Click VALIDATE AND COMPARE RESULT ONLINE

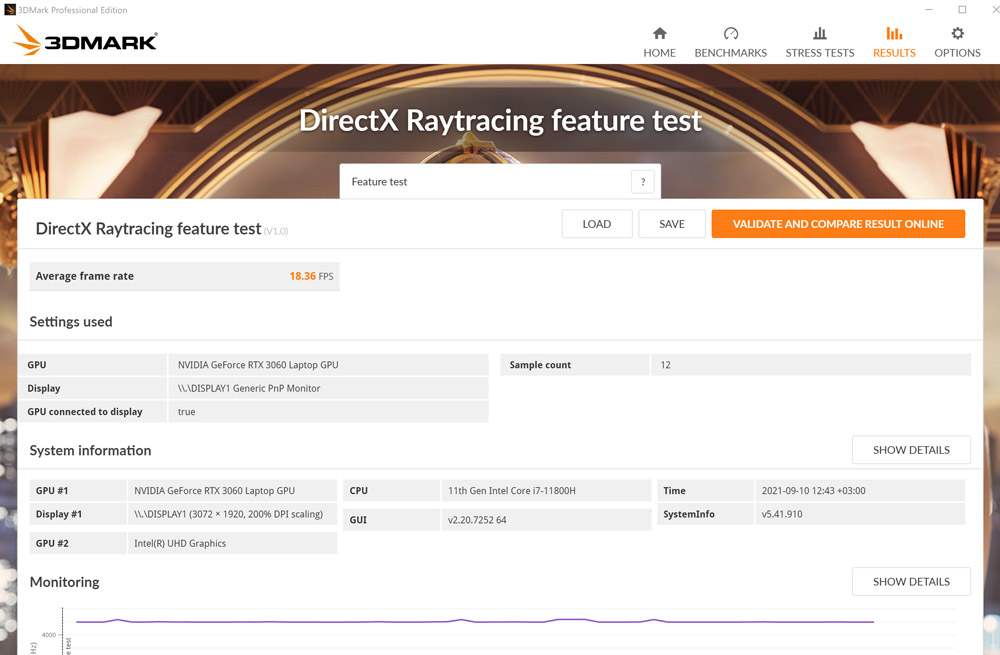coord(838,224)
